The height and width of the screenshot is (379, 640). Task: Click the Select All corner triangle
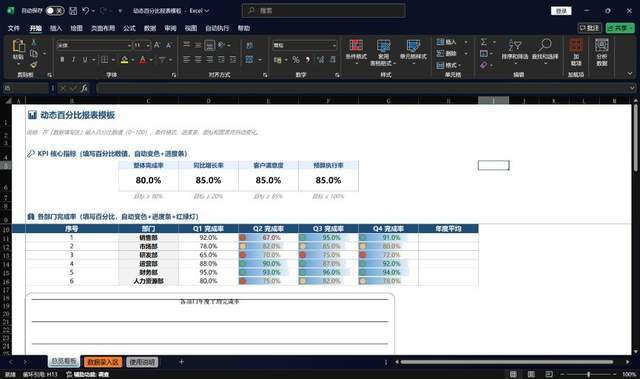pyautogui.click(x=8, y=100)
